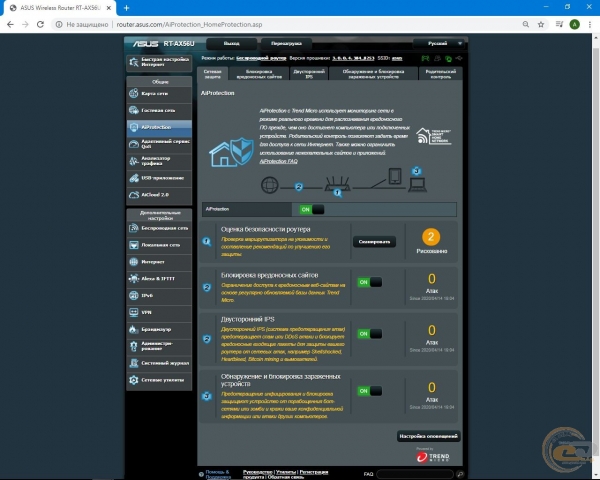Click Two-Way IPS attack count 0
600x480 pixels.
pos(432,330)
